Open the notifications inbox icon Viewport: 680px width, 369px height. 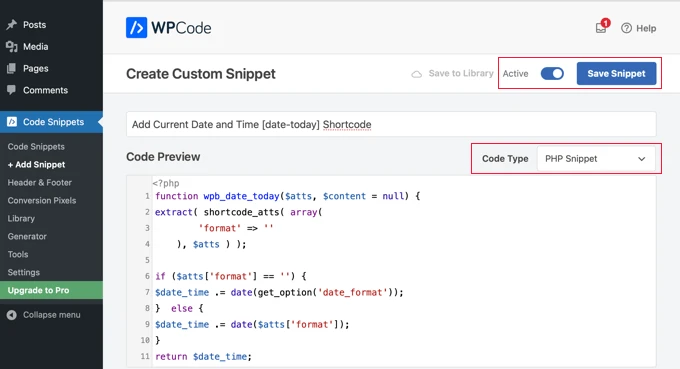tap(602, 27)
